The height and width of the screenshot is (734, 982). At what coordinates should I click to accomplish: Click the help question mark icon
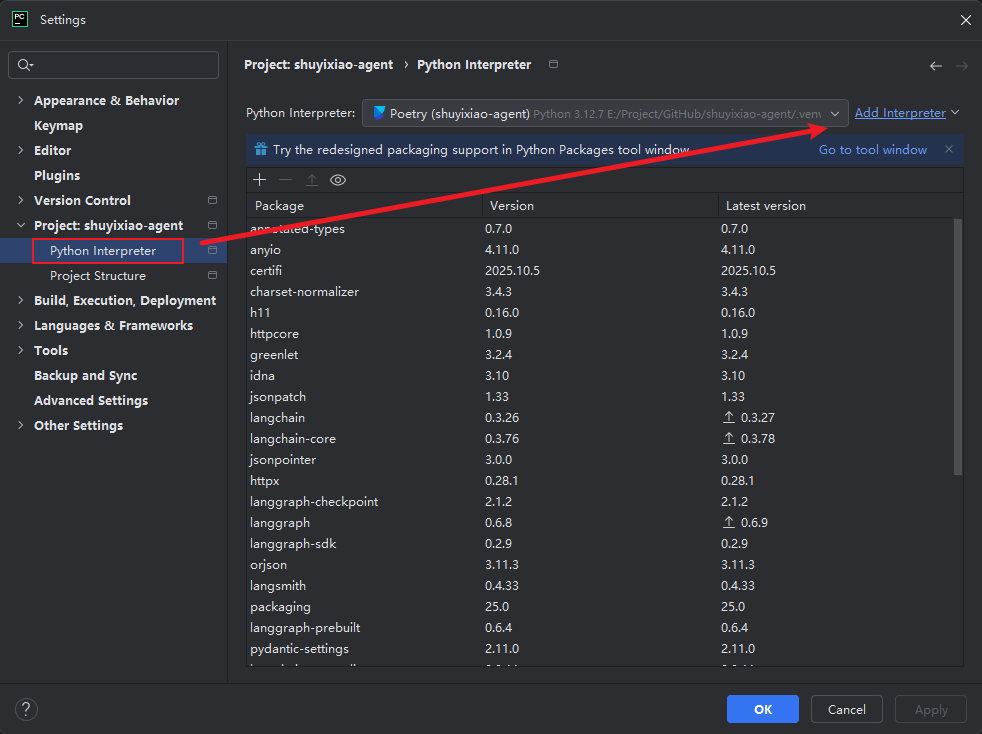click(26, 710)
